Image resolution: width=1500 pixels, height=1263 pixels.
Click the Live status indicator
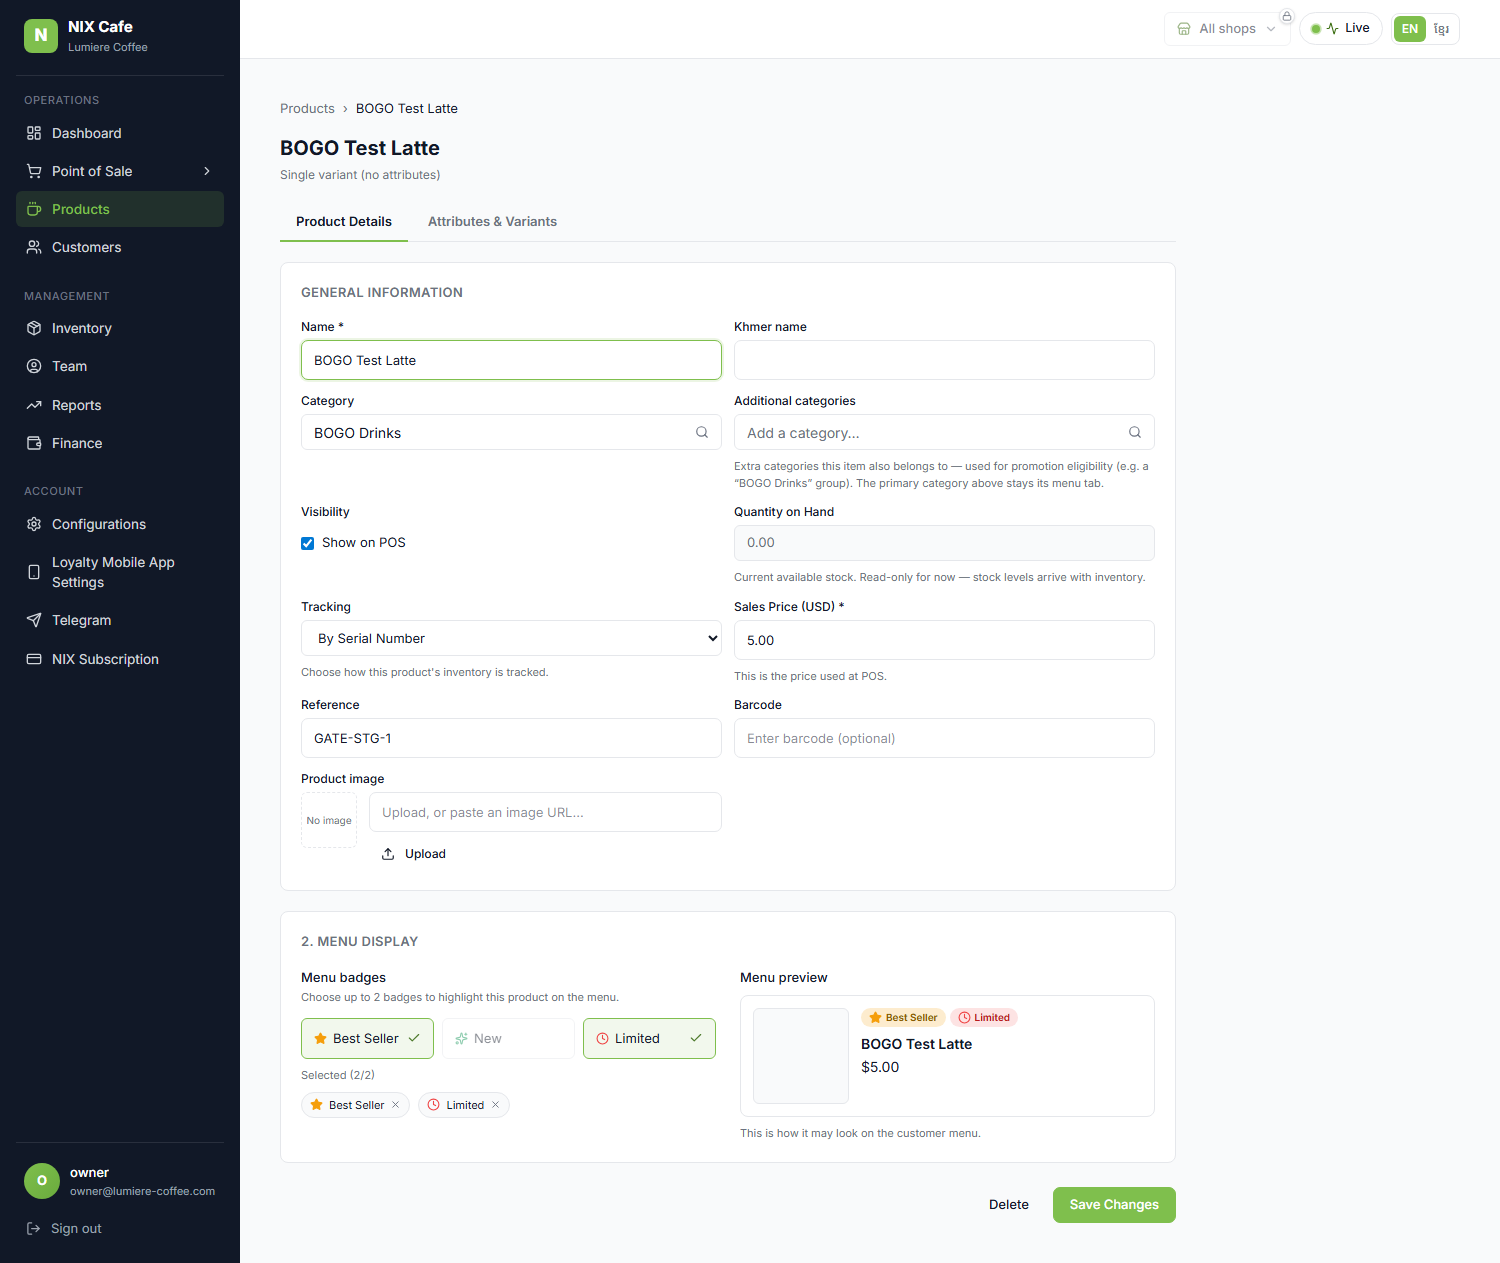1341,28
